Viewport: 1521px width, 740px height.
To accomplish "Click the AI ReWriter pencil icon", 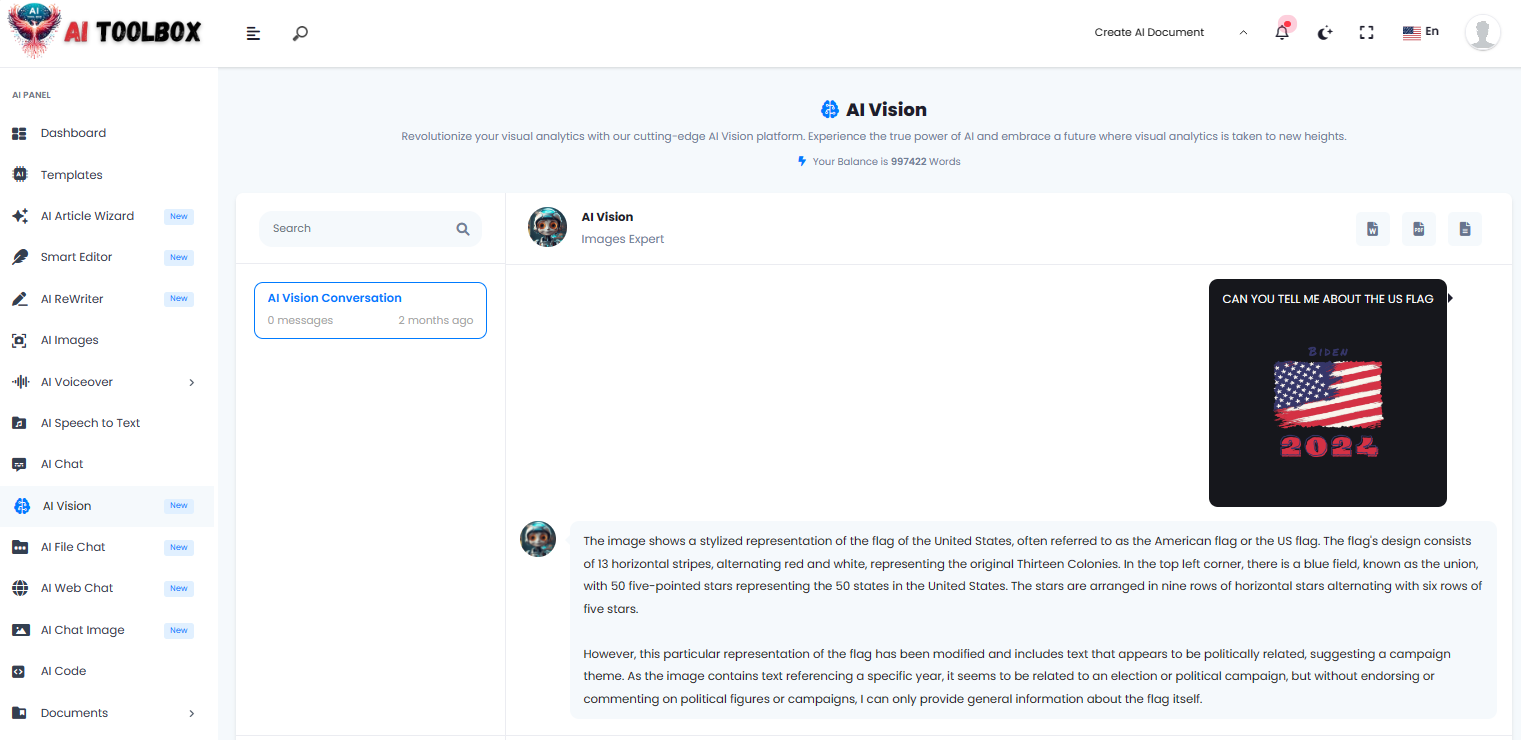I will pyautogui.click(x=20, y=299).
